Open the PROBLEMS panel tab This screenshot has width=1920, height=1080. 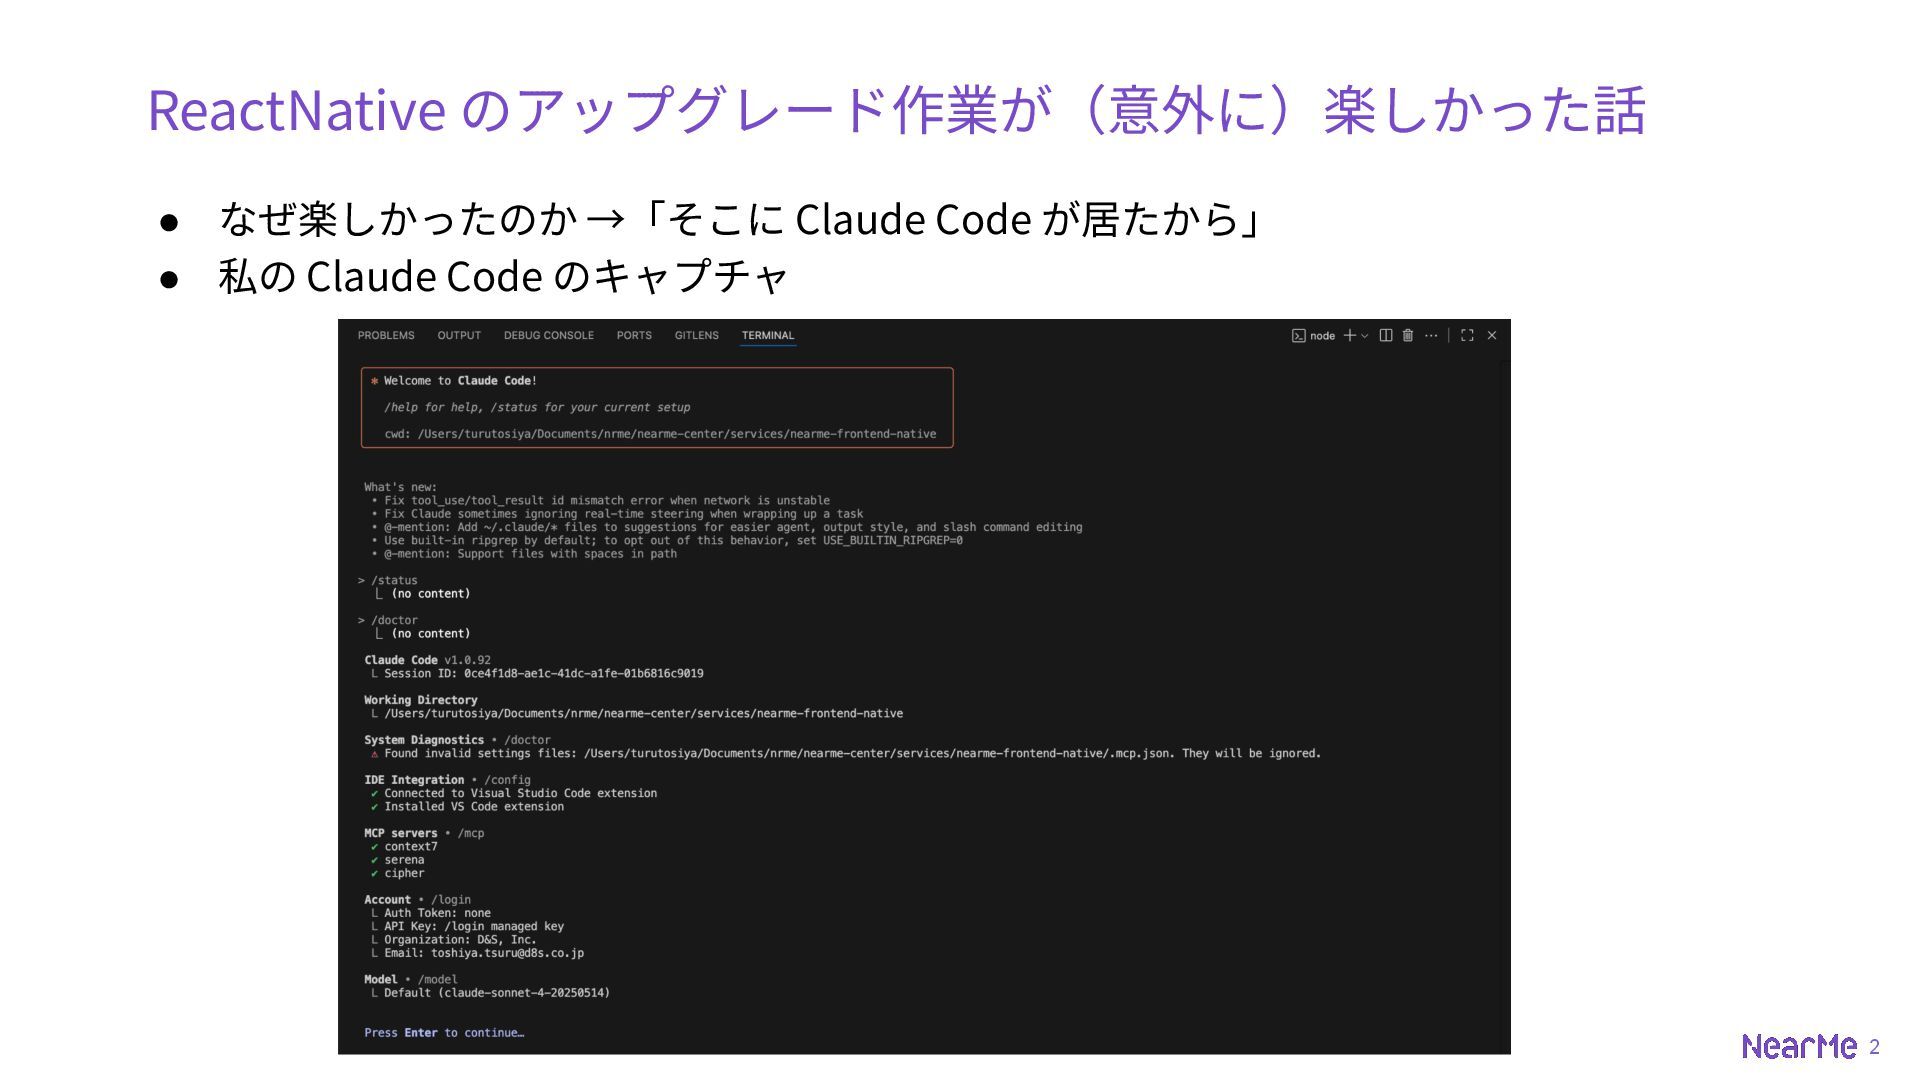386,336
